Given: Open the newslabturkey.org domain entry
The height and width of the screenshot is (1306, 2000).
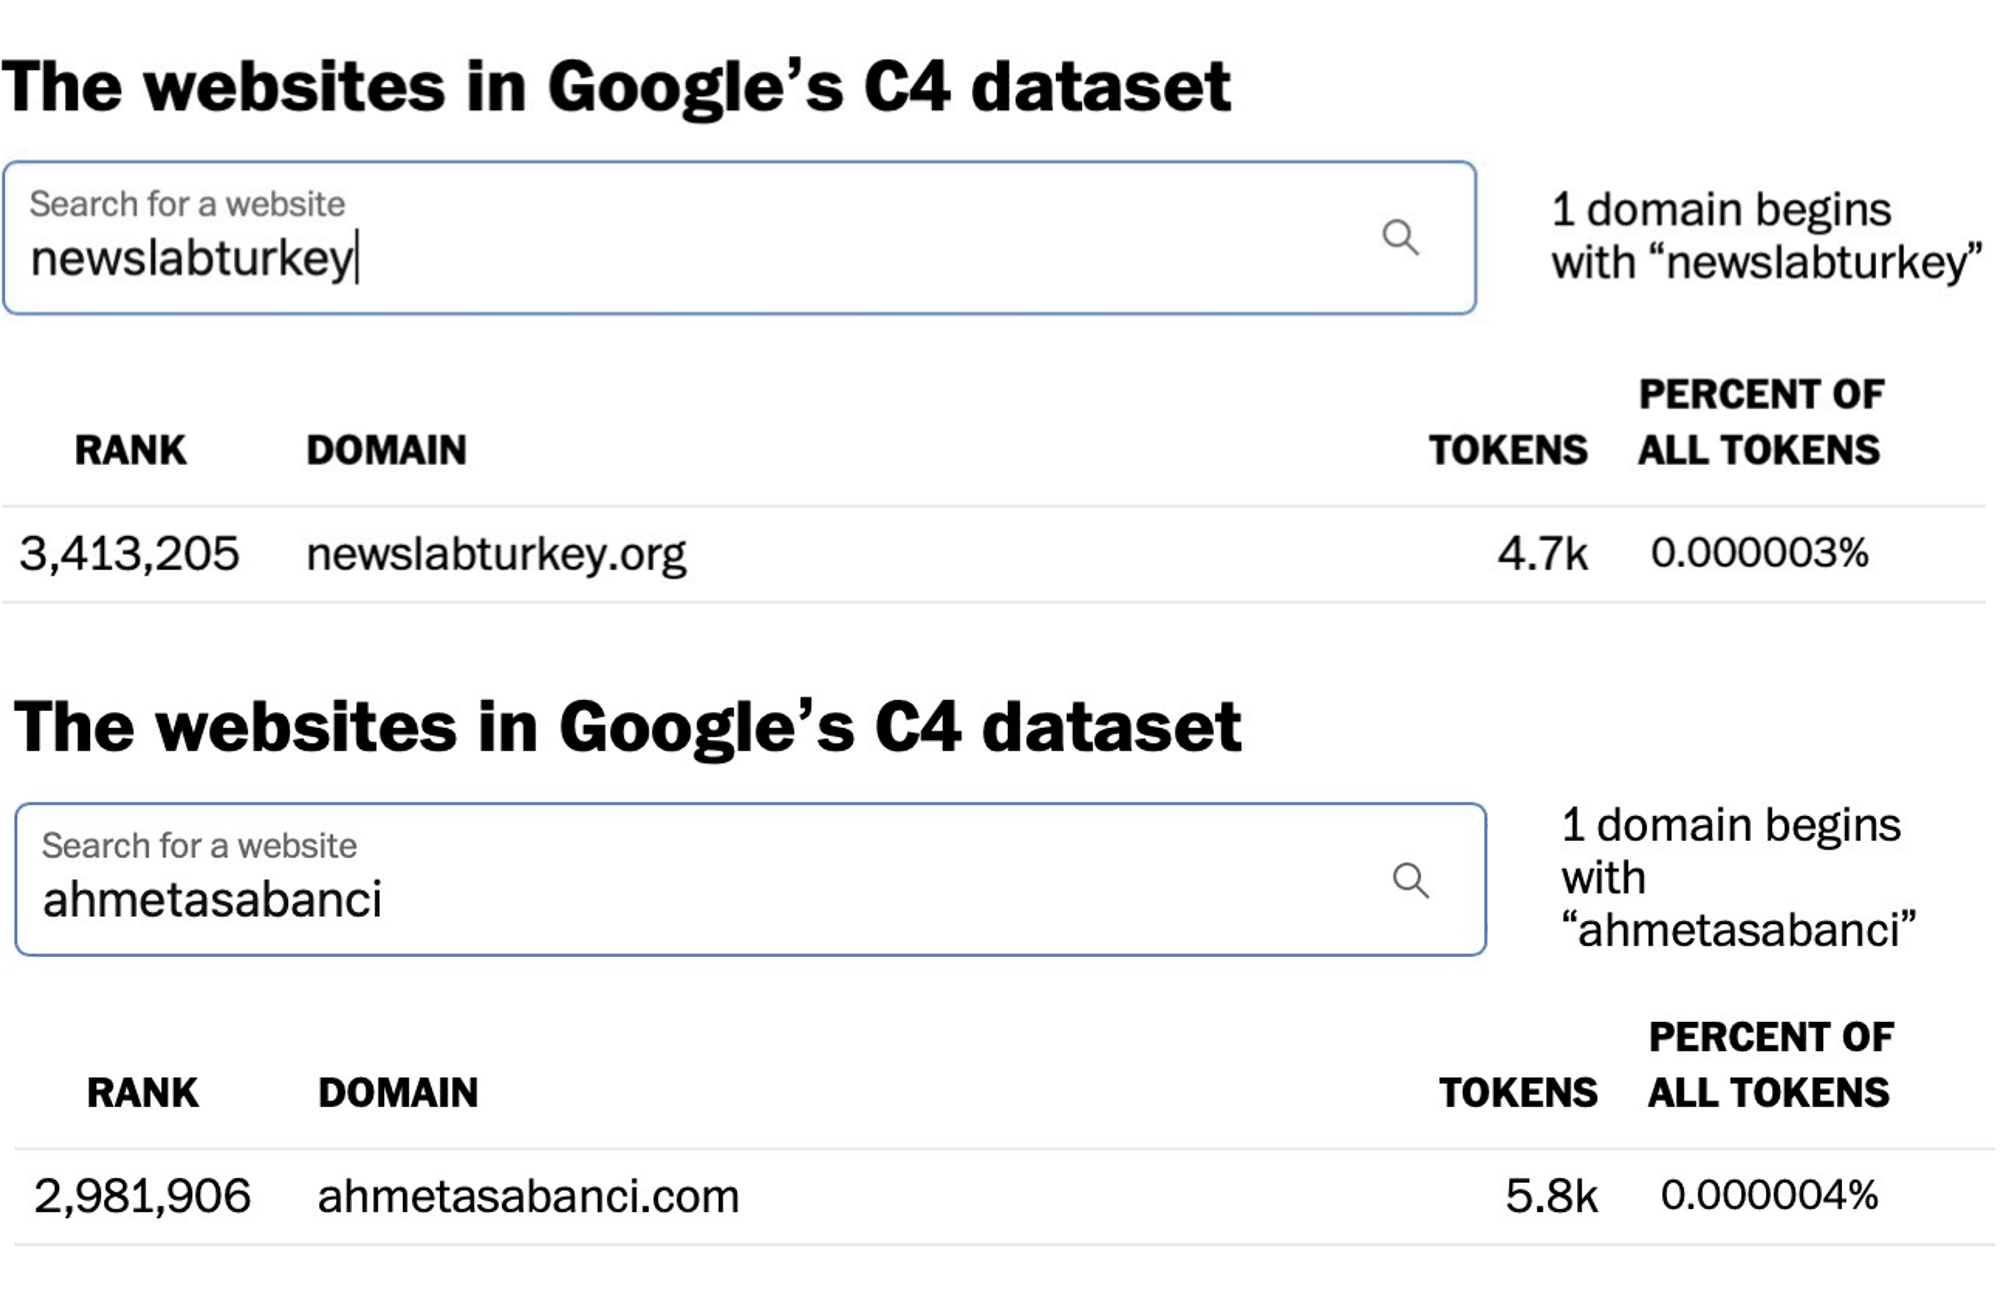Looking at the screenshot, I should coord(496,555).
